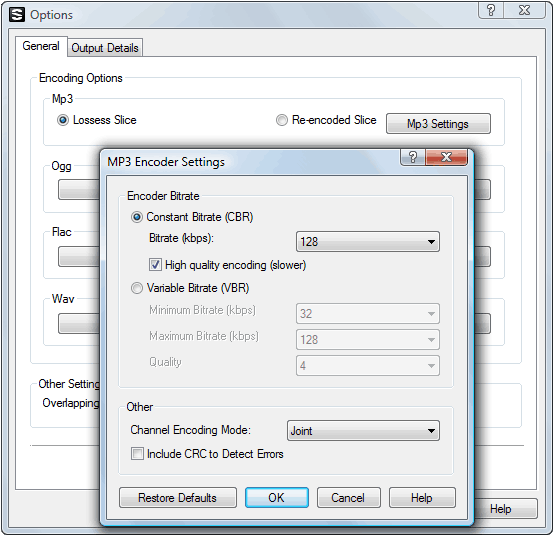Open the Bitrate (kbps) dropdown
The height and width of the screenshot is (536, 554).
[368, 242]
